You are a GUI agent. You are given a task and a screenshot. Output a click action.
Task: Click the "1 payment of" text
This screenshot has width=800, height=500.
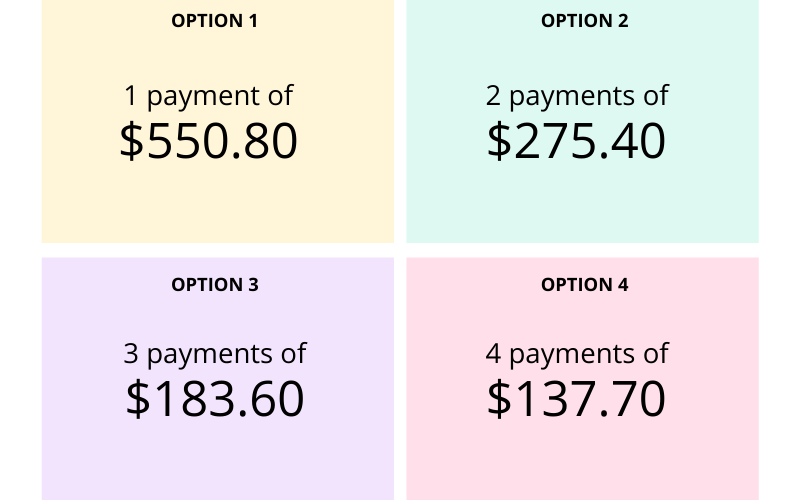[x=208, y=96]
